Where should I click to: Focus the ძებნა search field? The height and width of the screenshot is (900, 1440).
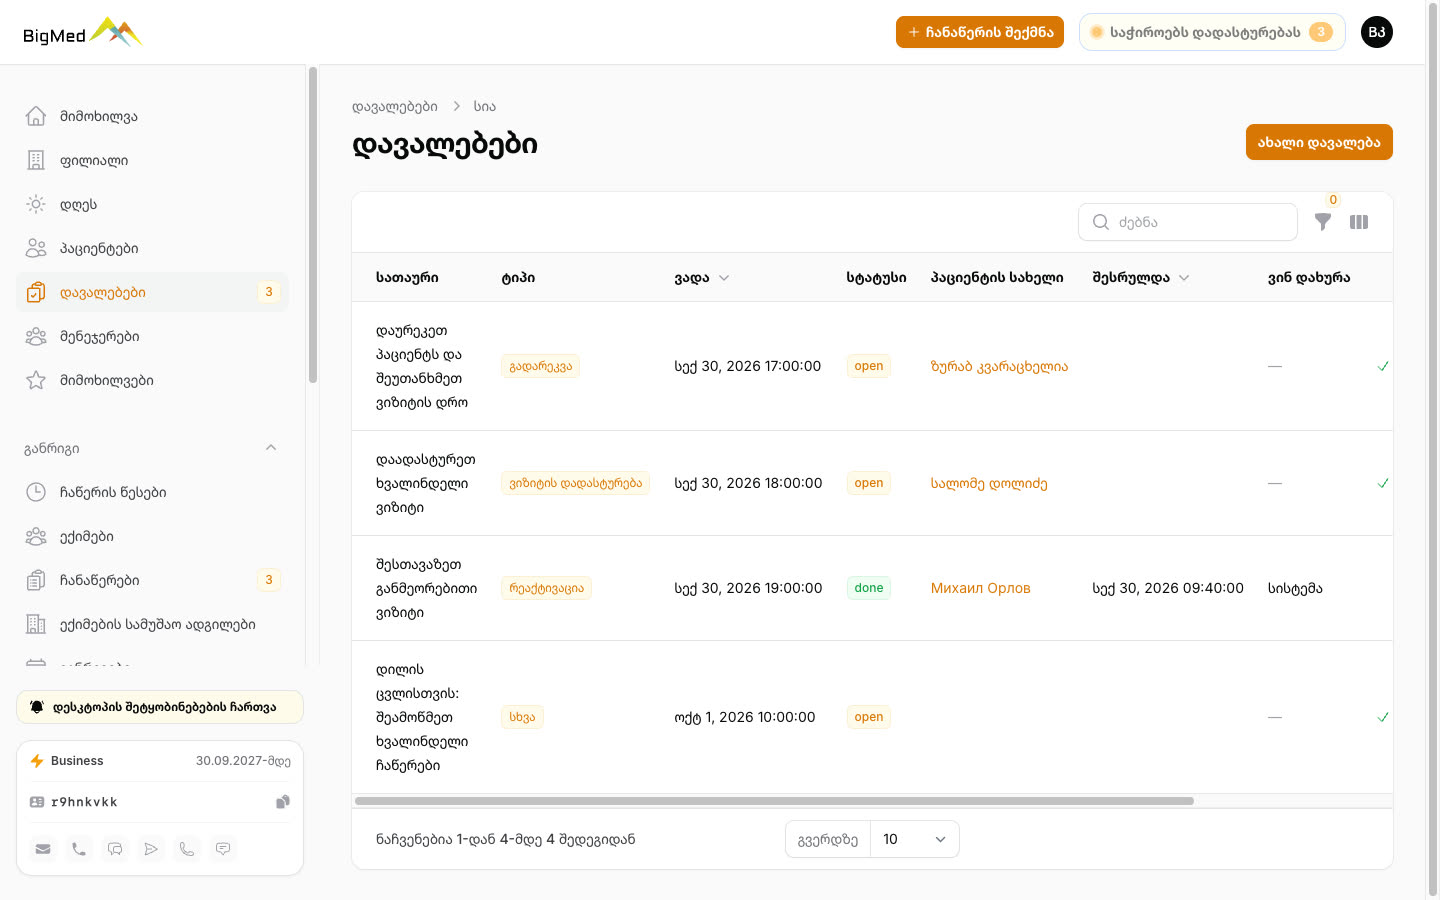pos(1188,222)
